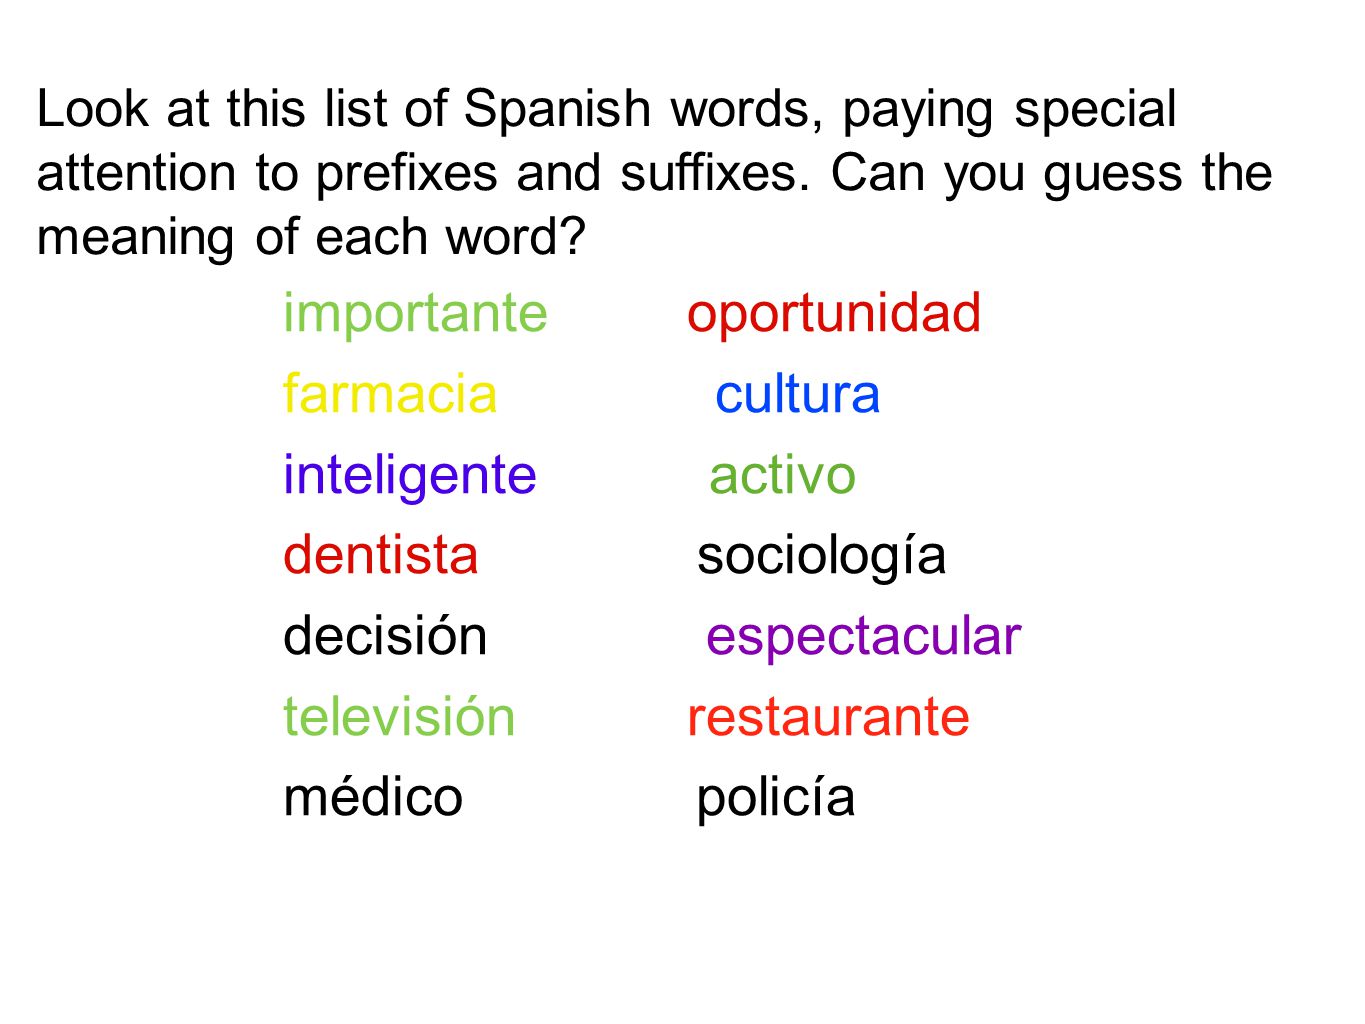
Task: Select the green word activo
Action: coord(783,475)
